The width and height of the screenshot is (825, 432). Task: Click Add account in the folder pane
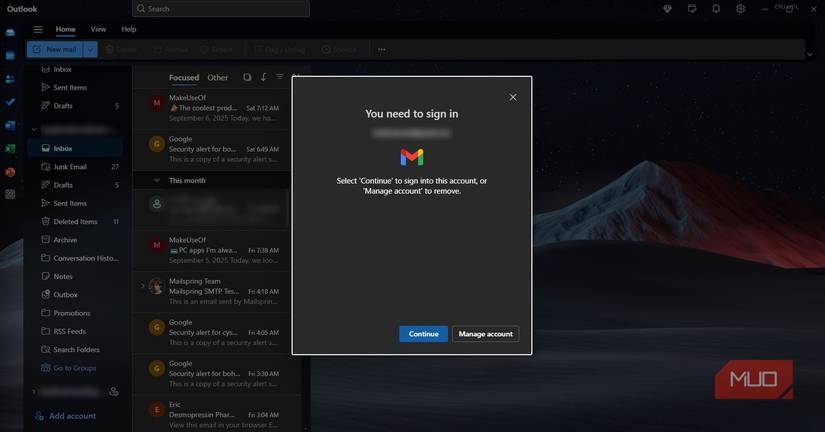[x=66, y=416]
